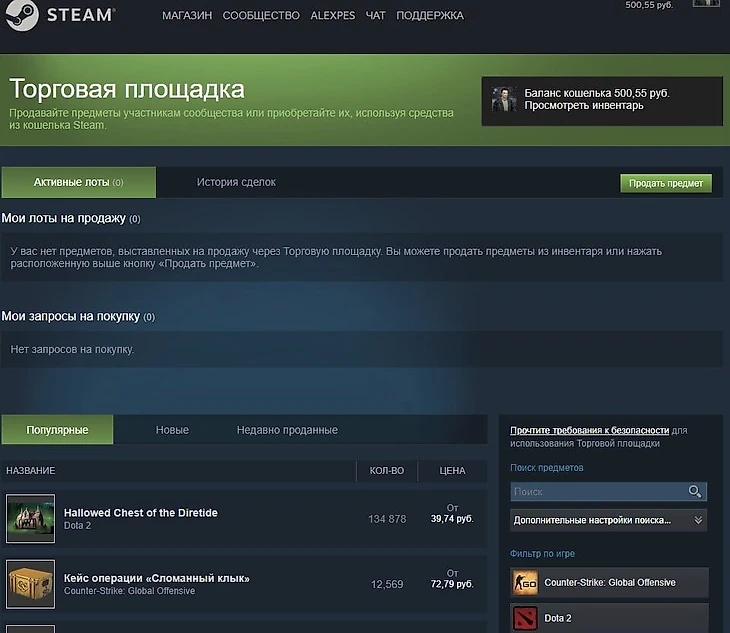730x633 pixels.
Task: Click the 72,79 руб. price
Action: (452, 584)
